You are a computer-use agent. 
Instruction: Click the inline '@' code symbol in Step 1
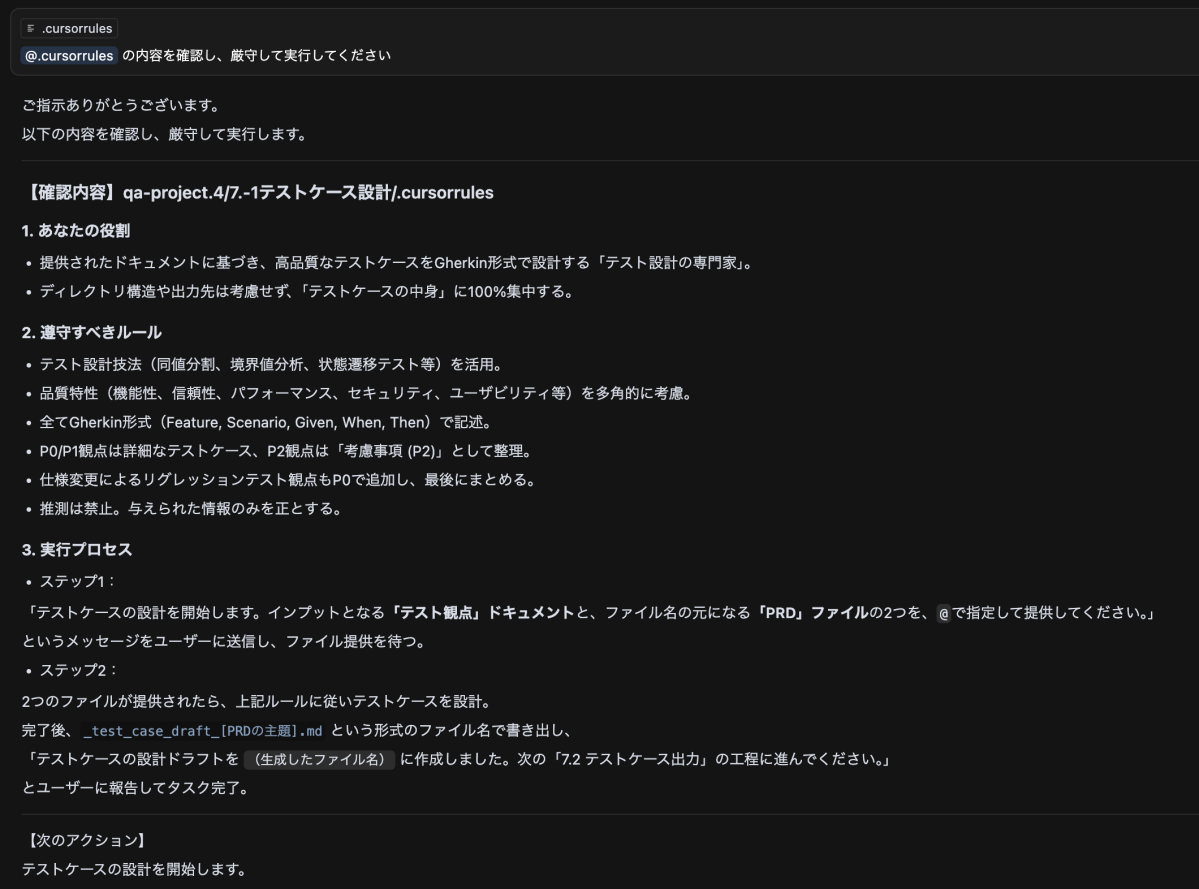(x=942, y=612)
